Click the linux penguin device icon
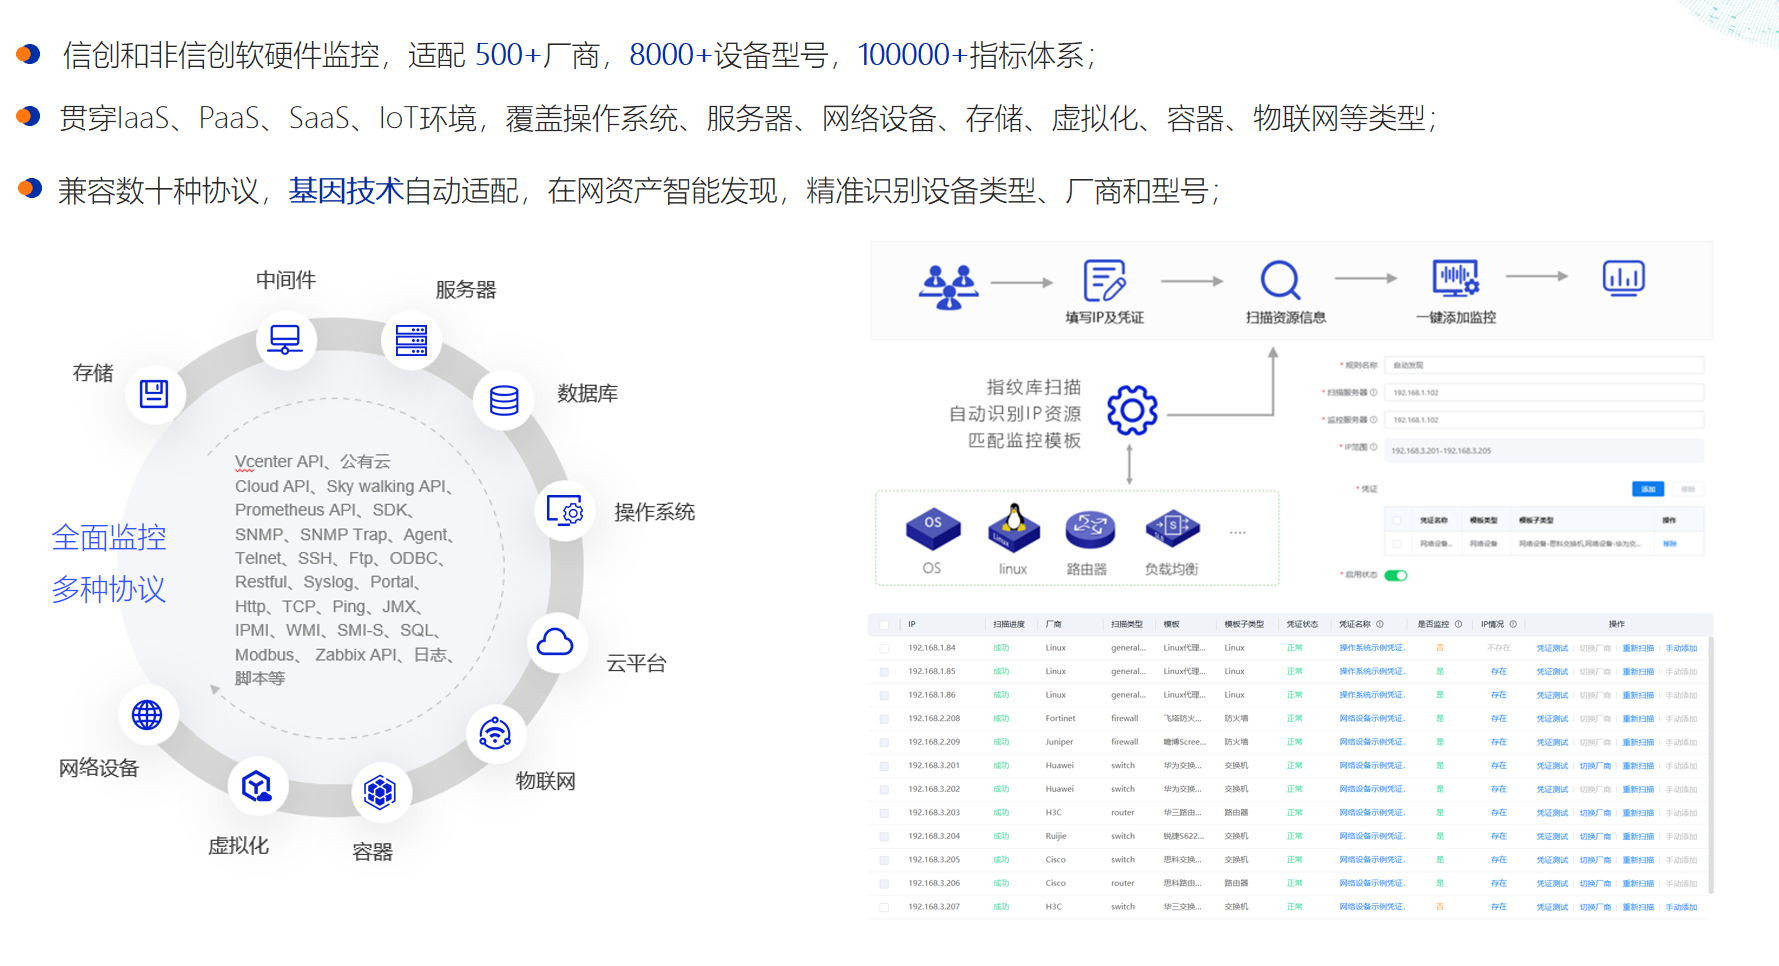Image resolution: width=1779 pixels, height=966 pixels. (1014, 528)
